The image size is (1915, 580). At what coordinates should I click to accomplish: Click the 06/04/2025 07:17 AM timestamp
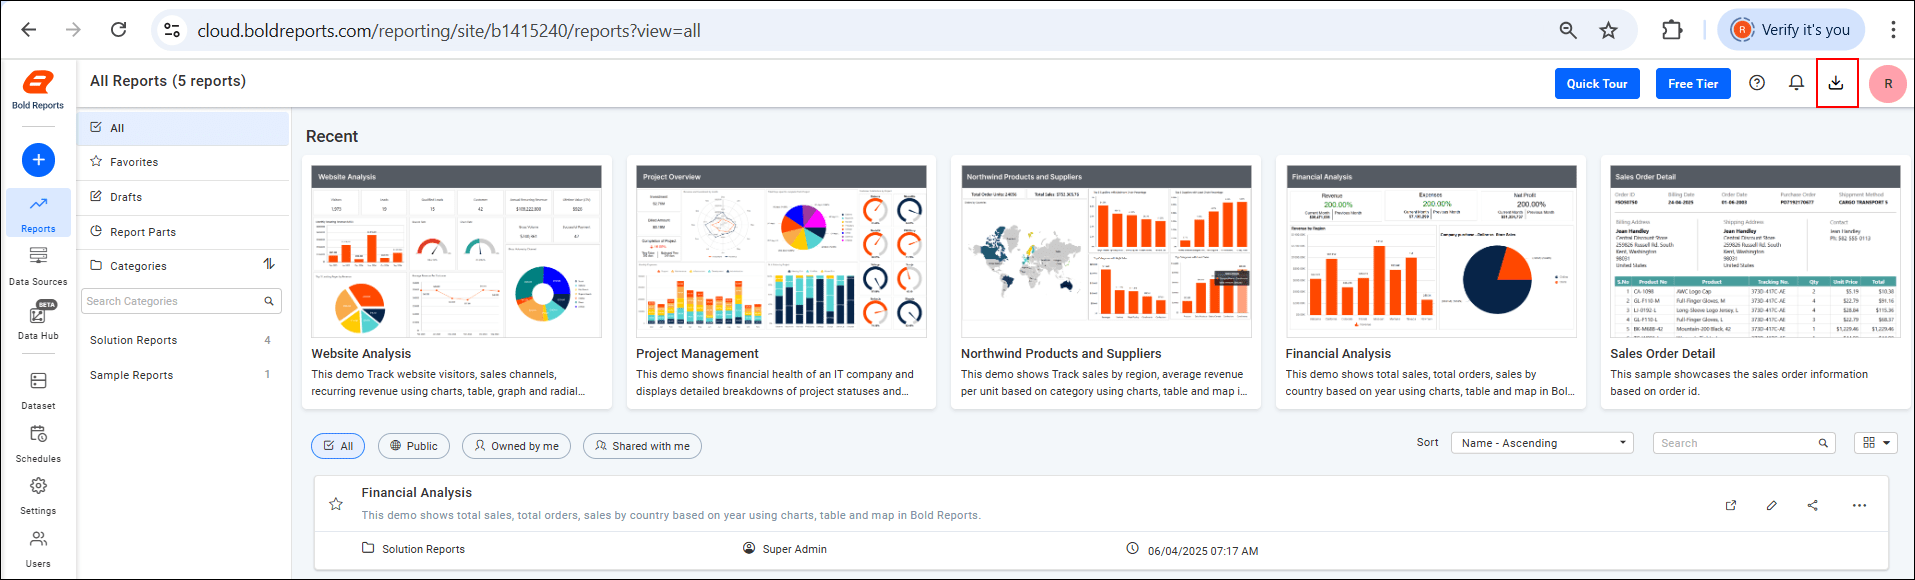point(1203,551)
